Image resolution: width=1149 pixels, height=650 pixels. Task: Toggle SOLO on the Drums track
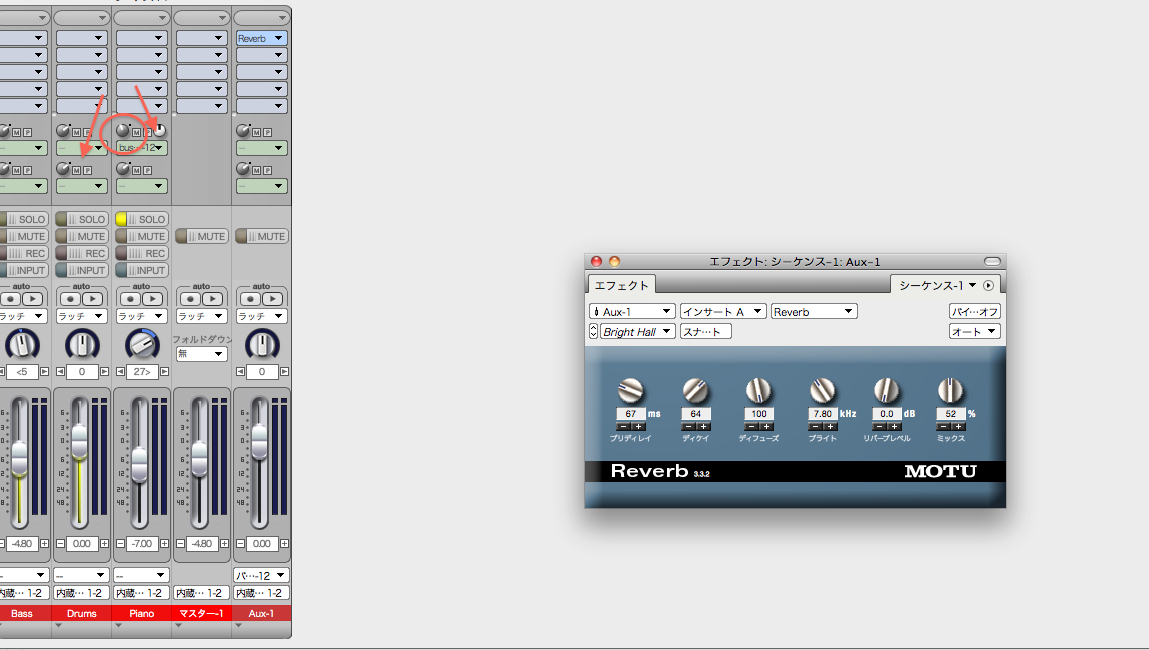tap(82, 219)
